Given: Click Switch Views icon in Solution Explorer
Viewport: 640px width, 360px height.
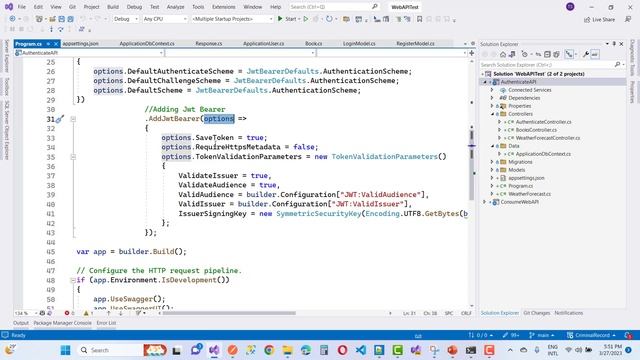Looking at the screenshot, I should 512,54.
